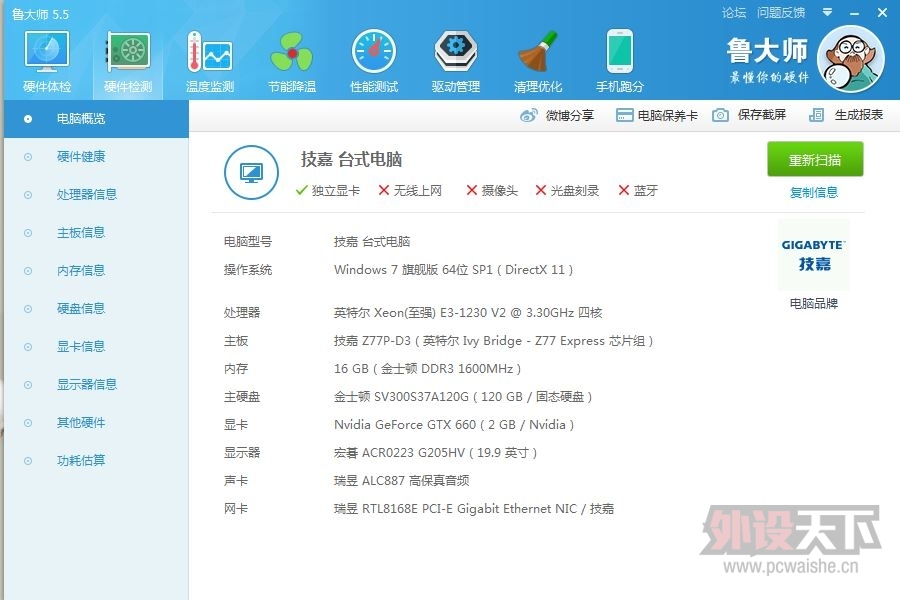Open the 电脑保养卡 maintenance card
The width and height of the screenshot is (900, 600).
click(x=657, y=116)
